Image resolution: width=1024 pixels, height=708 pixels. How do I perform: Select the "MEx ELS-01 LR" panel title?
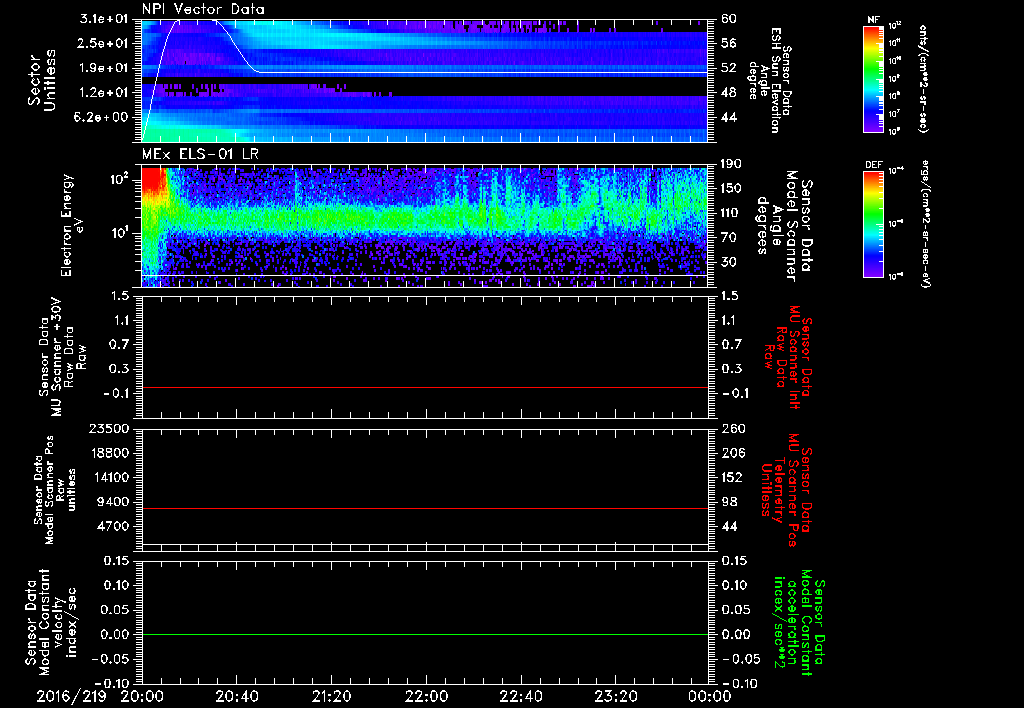click(200, 154)
